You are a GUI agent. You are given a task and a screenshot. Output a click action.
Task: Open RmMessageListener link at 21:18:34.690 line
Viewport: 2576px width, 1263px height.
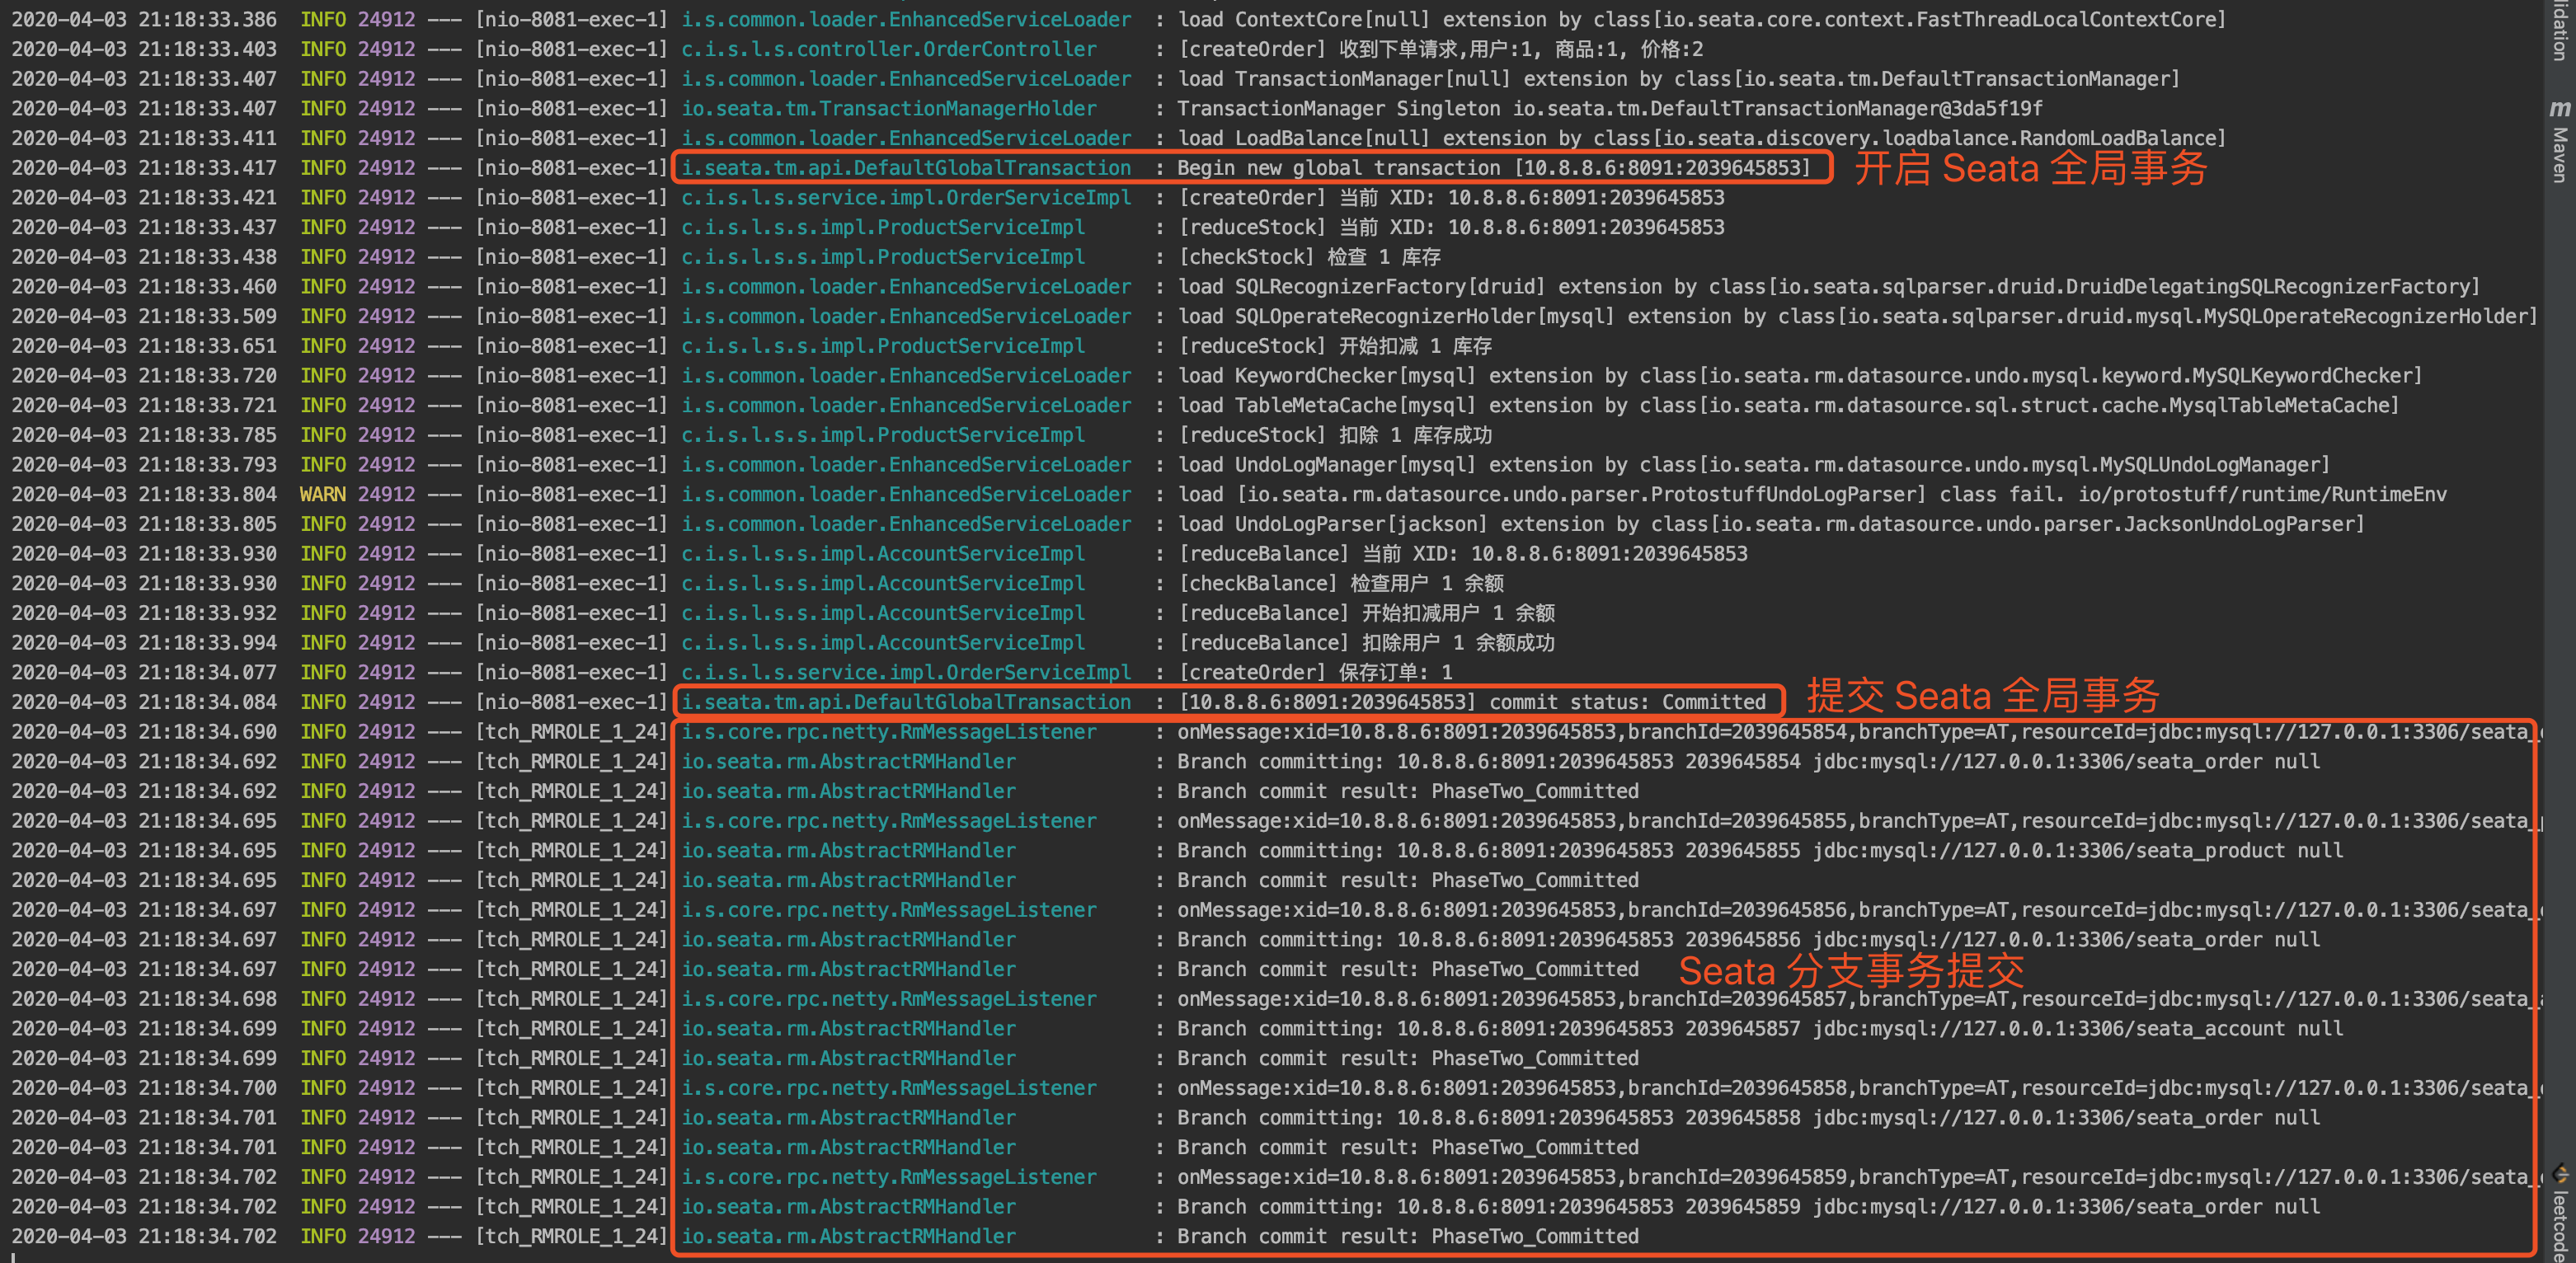(888, 732)
